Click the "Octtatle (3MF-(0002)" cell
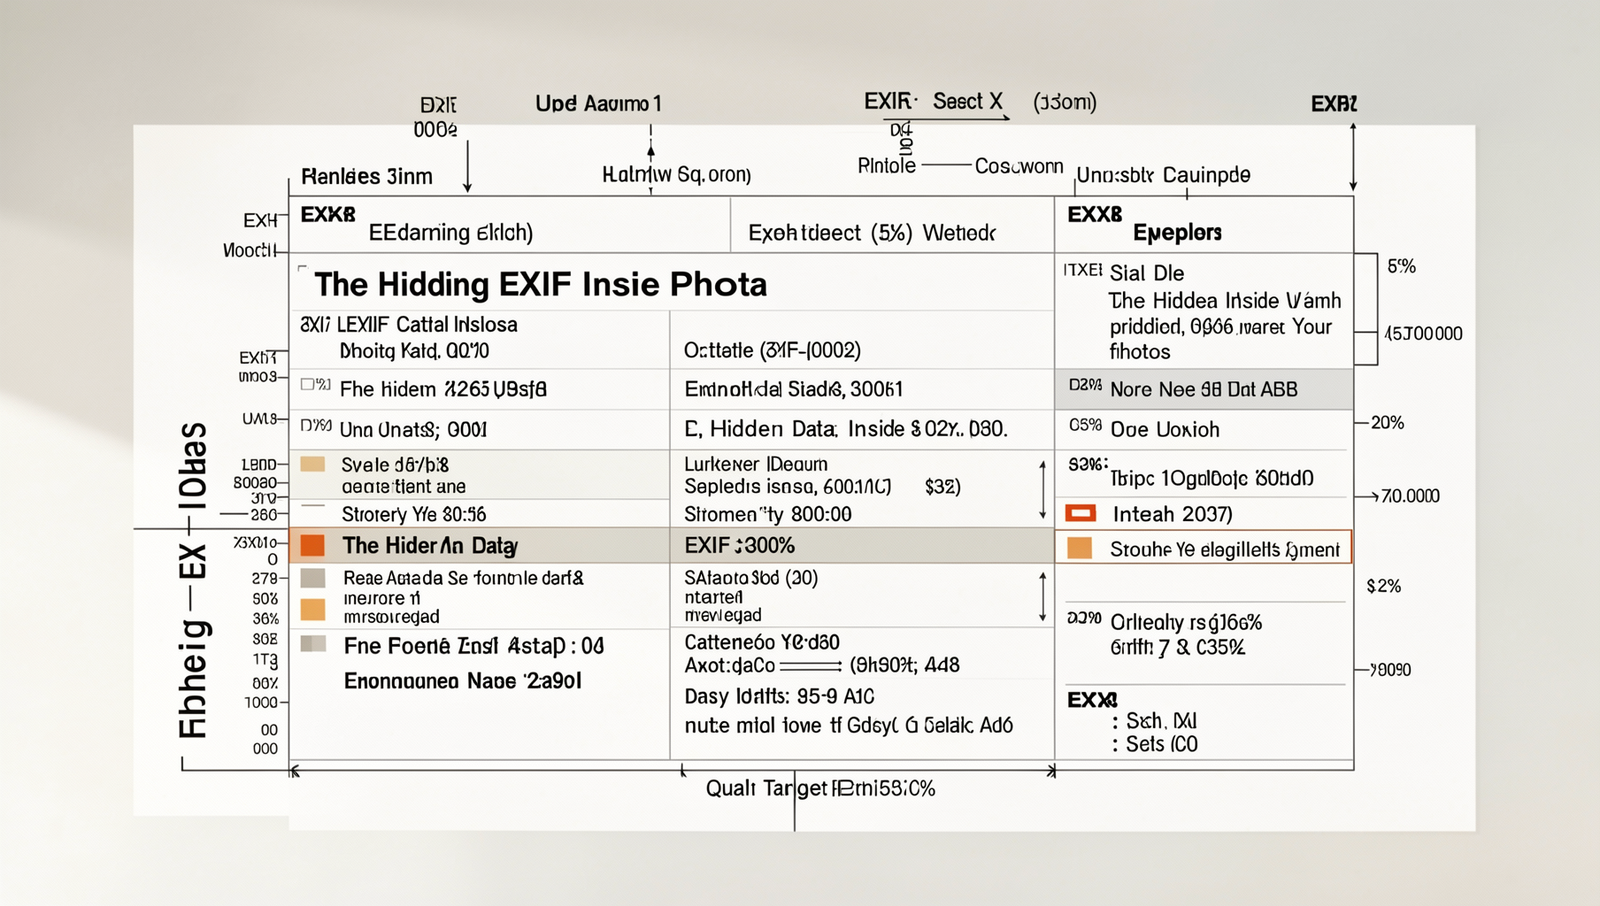The image size is (1600, 906). click(772, 350)
